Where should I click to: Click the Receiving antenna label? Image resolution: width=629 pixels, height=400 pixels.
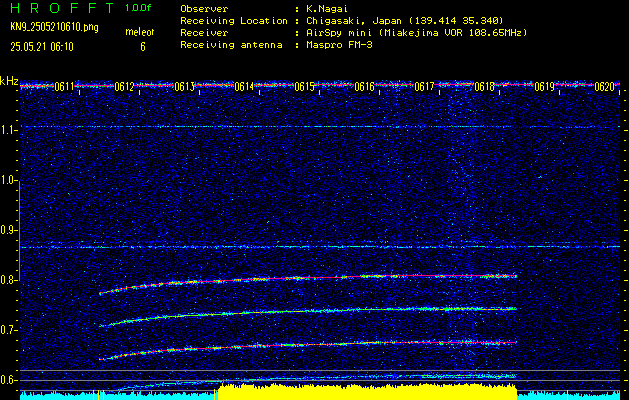point(231,45)
